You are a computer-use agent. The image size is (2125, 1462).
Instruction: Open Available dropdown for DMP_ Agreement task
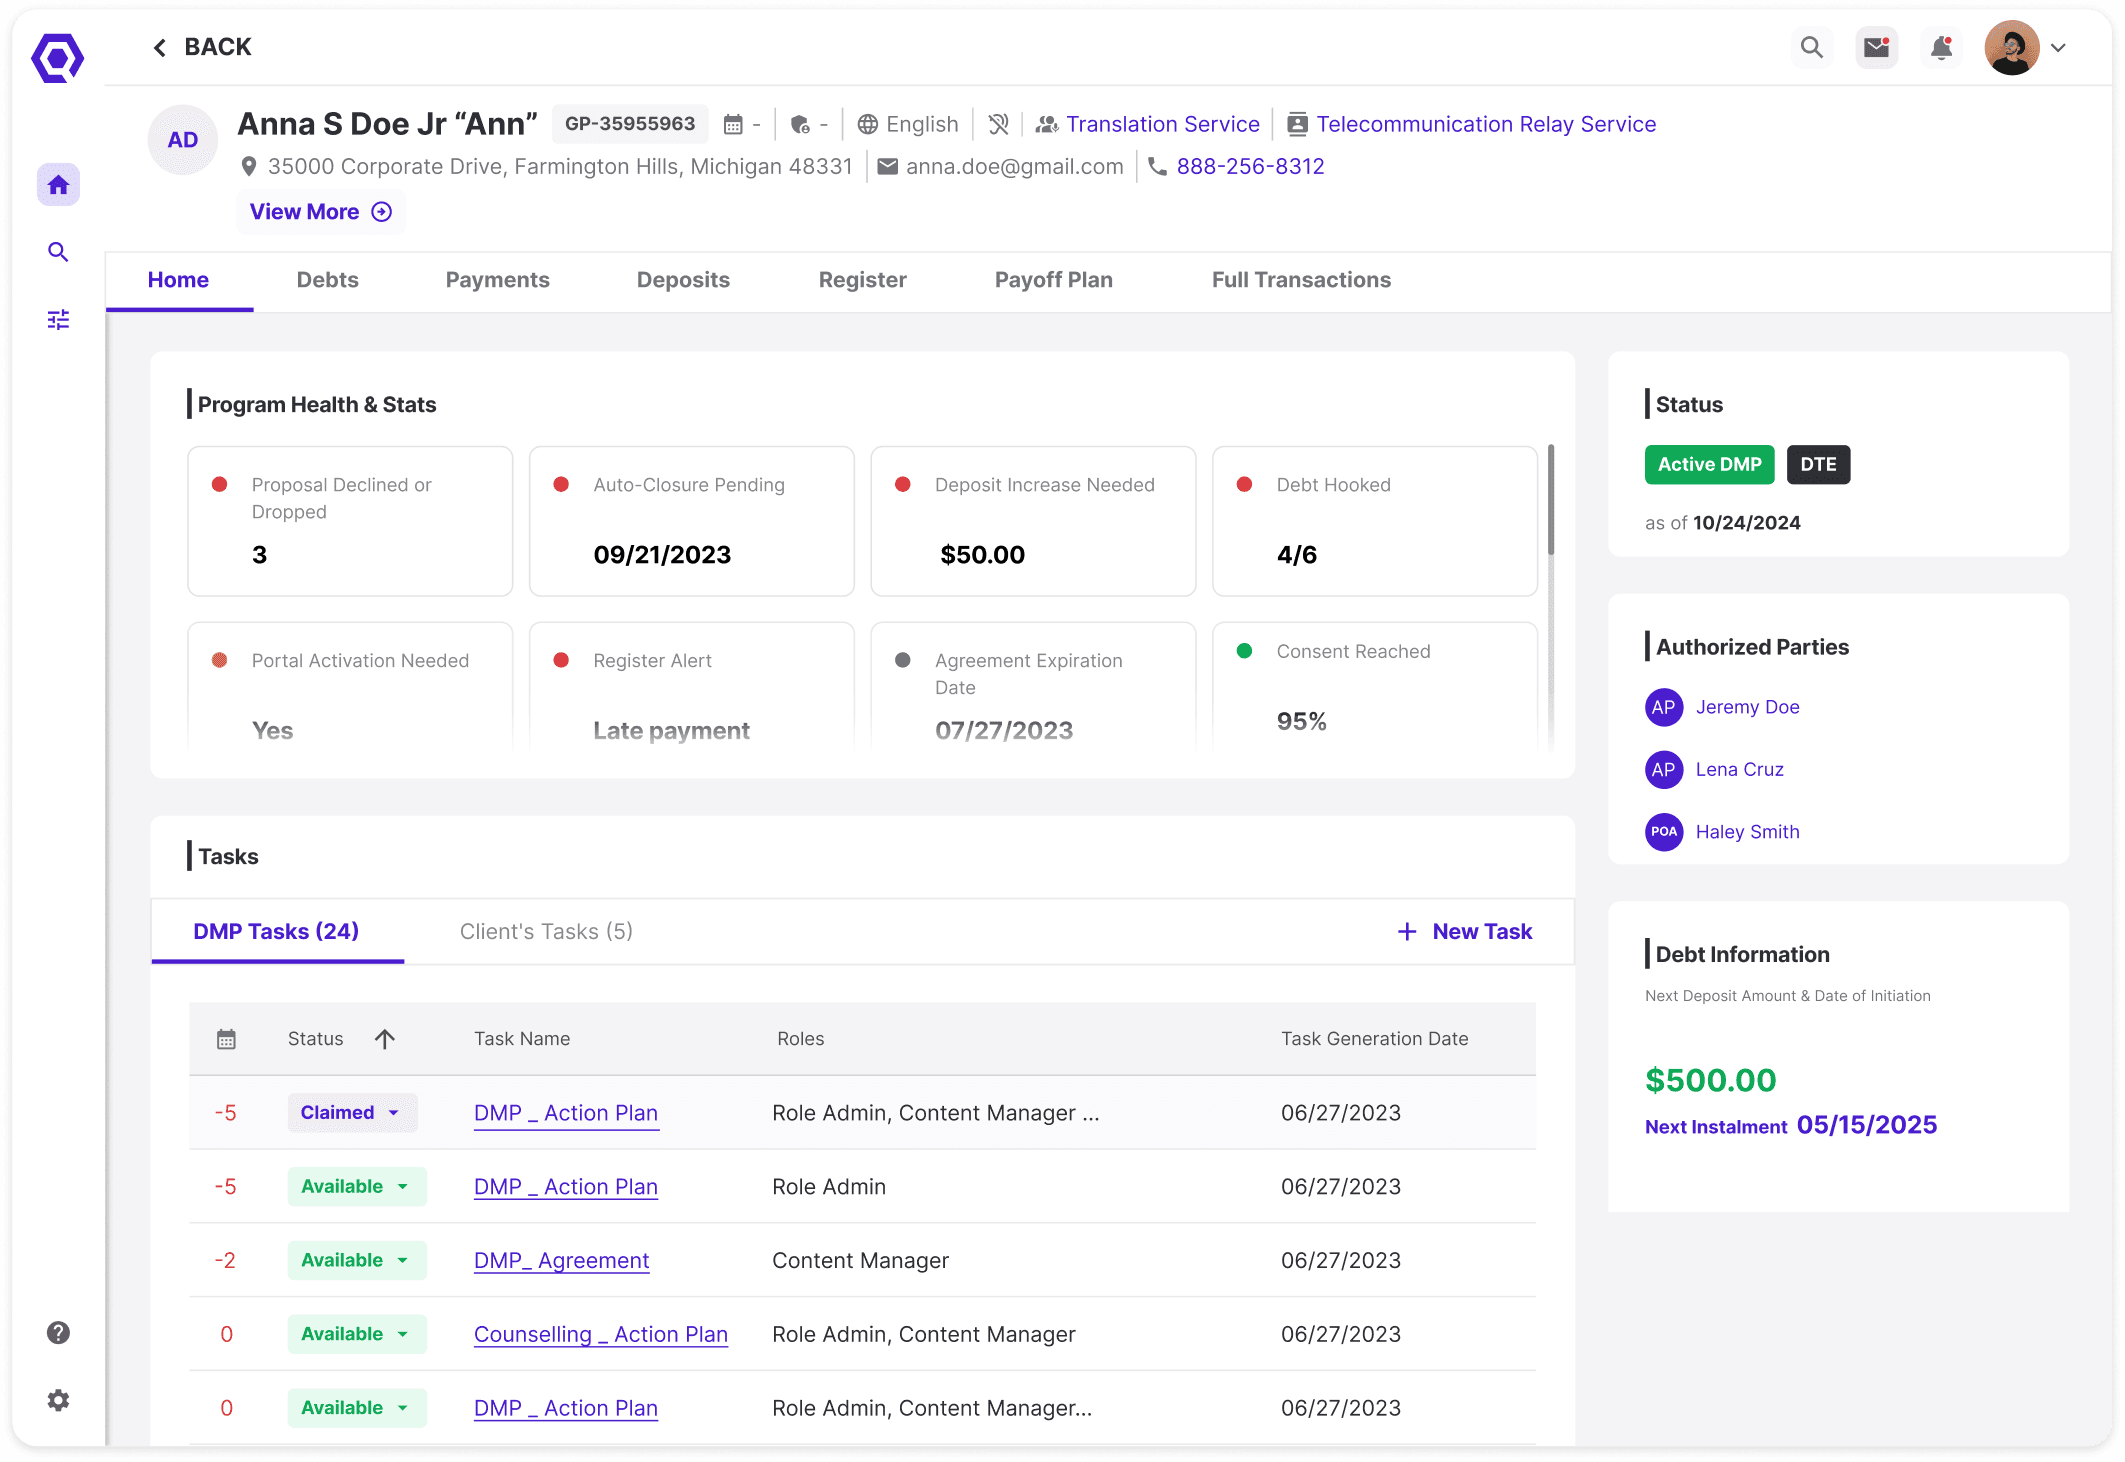click(403, 1260)
